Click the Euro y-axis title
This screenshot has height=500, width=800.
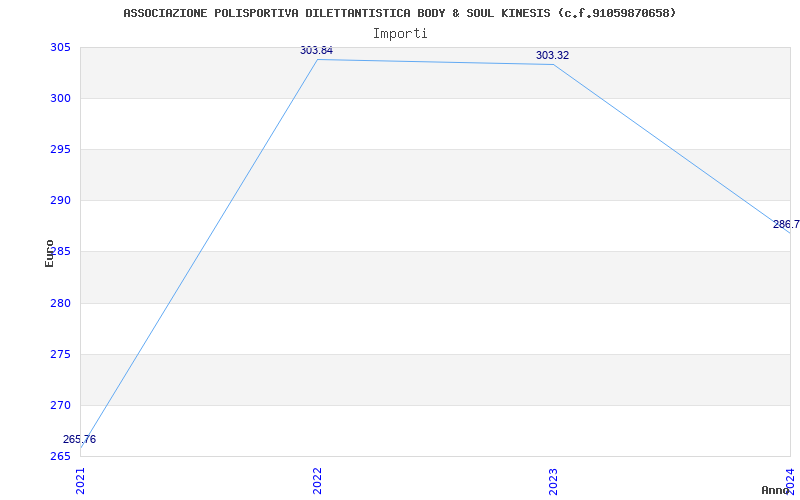[x=49, y=253]
